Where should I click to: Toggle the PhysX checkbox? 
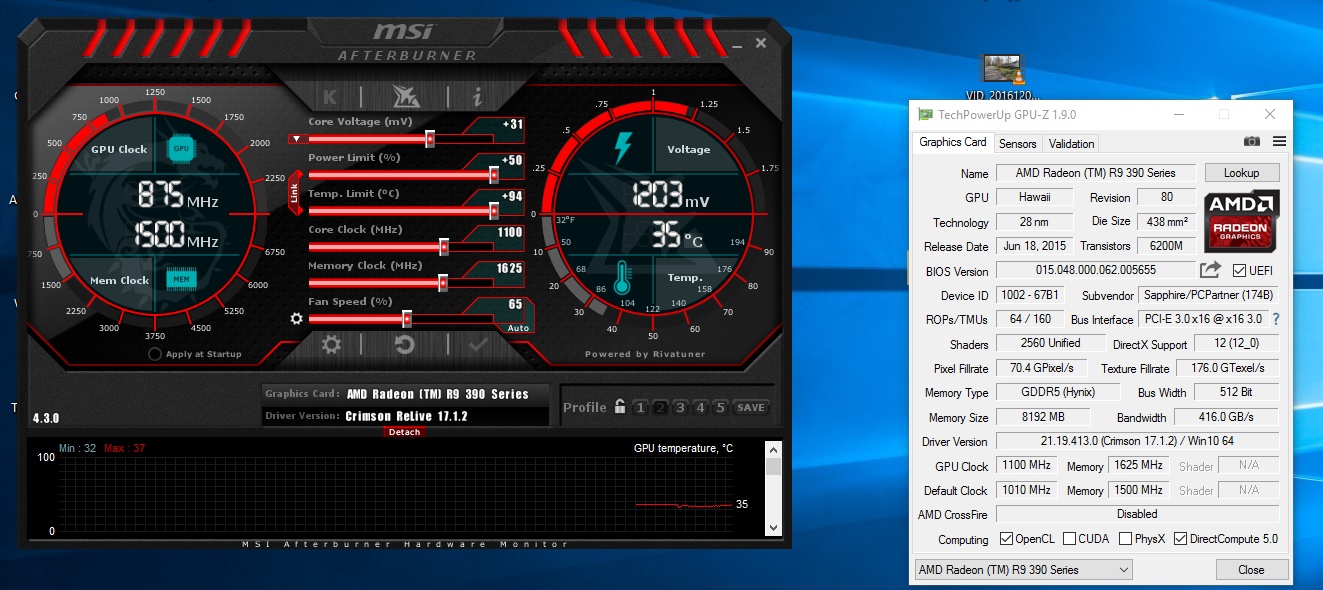(x=1126, y=539)
